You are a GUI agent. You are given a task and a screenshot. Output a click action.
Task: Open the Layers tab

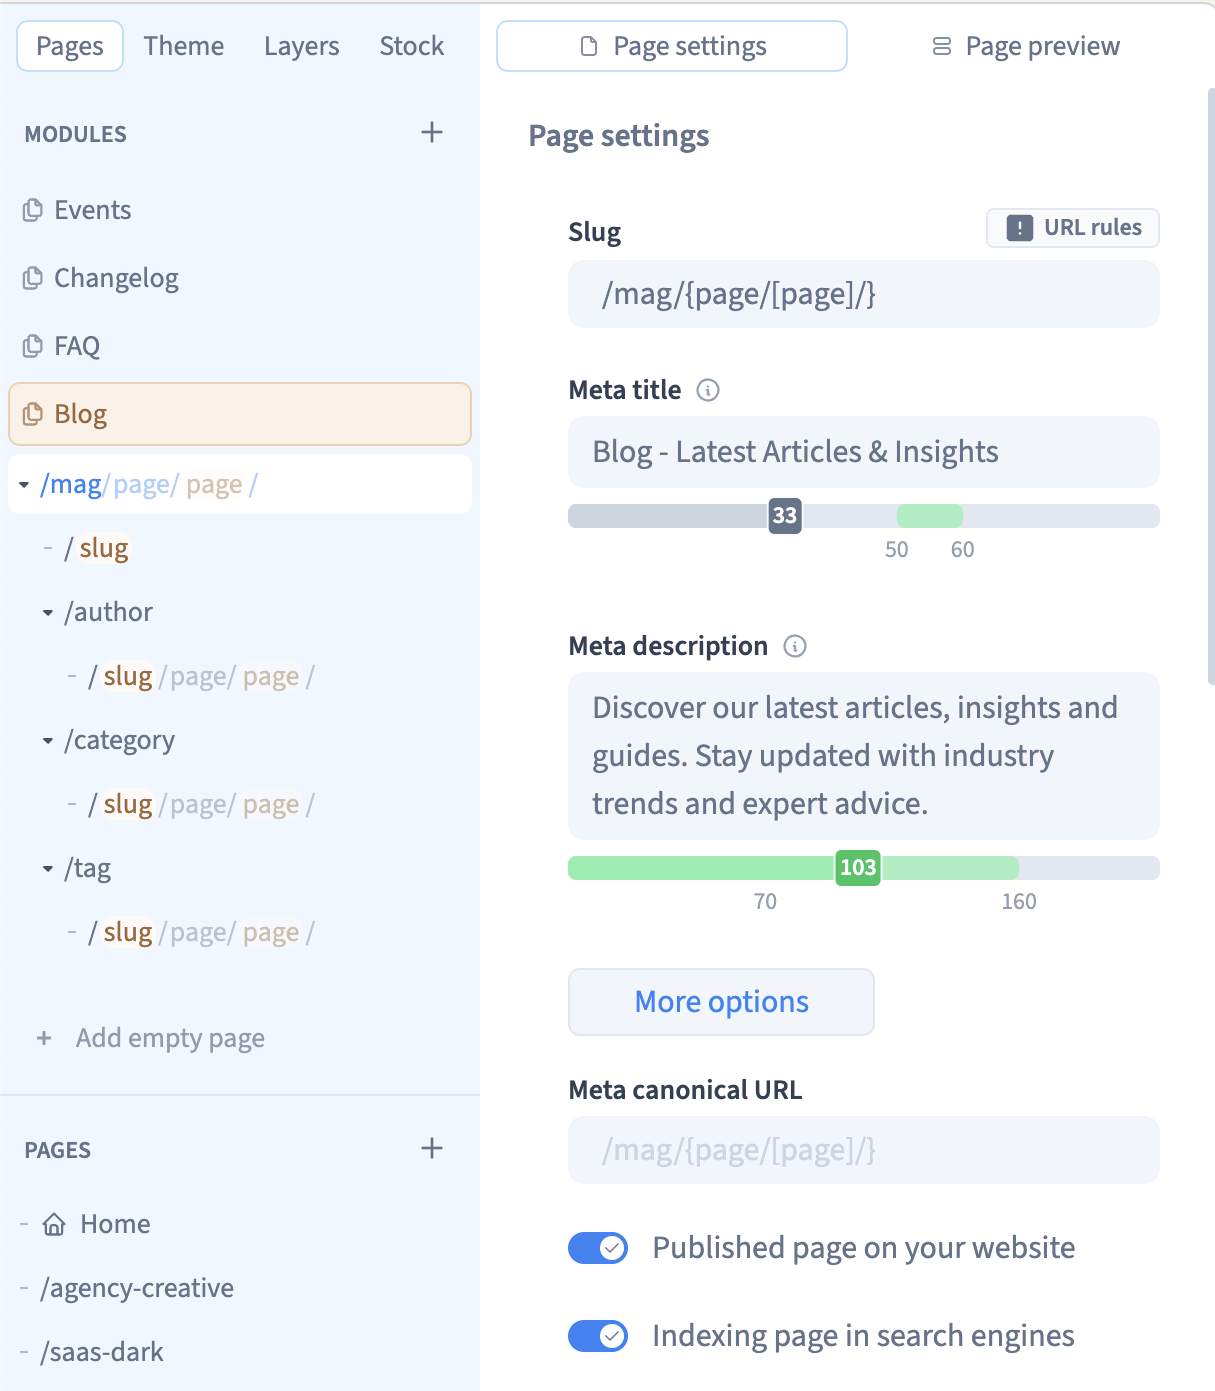301,45
